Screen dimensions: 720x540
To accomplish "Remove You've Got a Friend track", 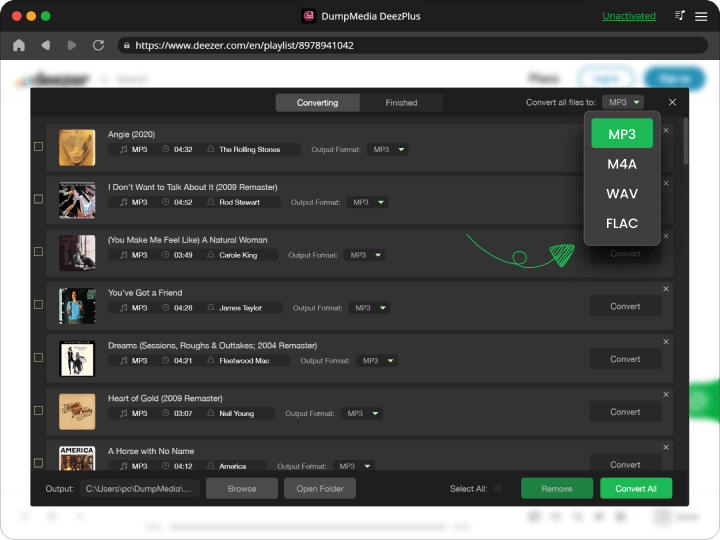I will coord(666,289).
